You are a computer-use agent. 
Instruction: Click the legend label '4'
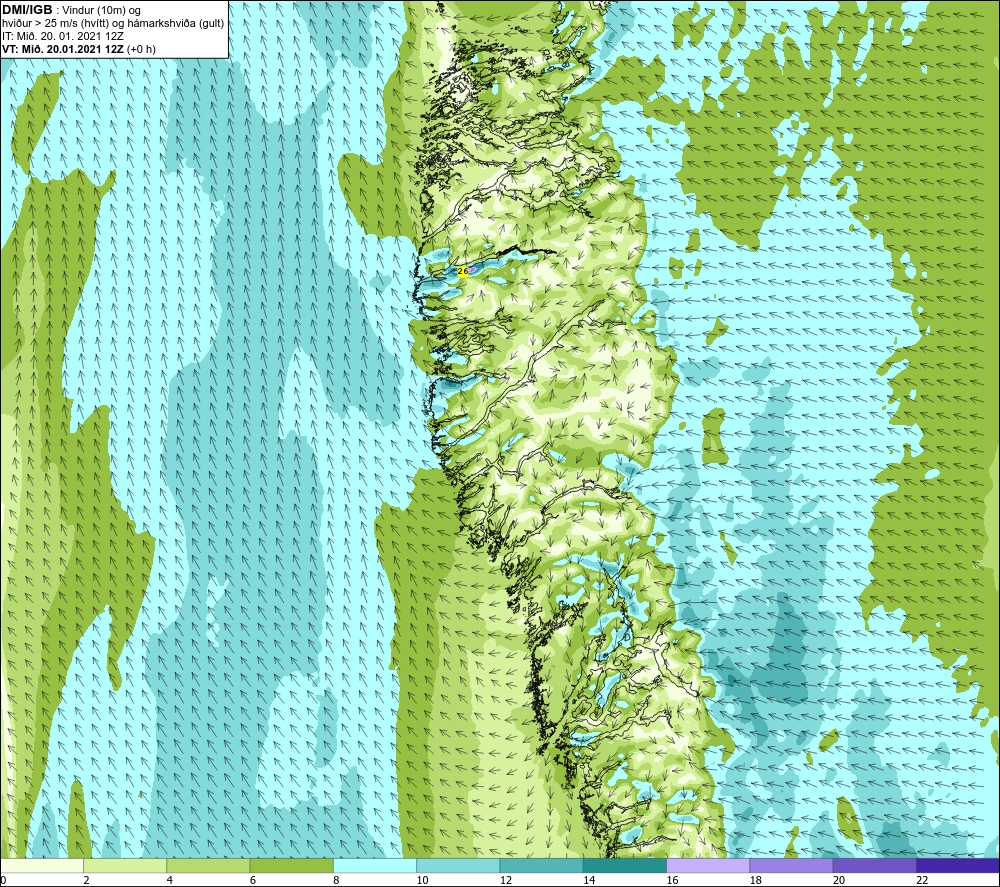170,881
